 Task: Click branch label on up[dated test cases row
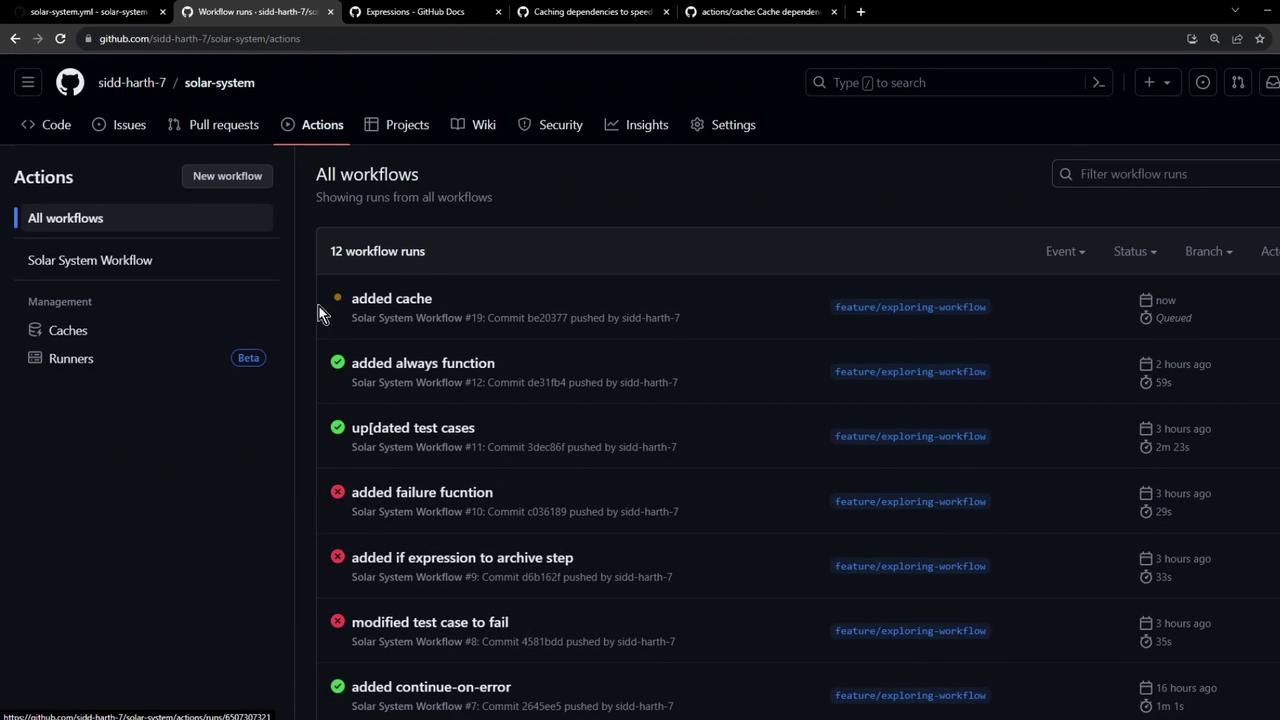(910, 436)
